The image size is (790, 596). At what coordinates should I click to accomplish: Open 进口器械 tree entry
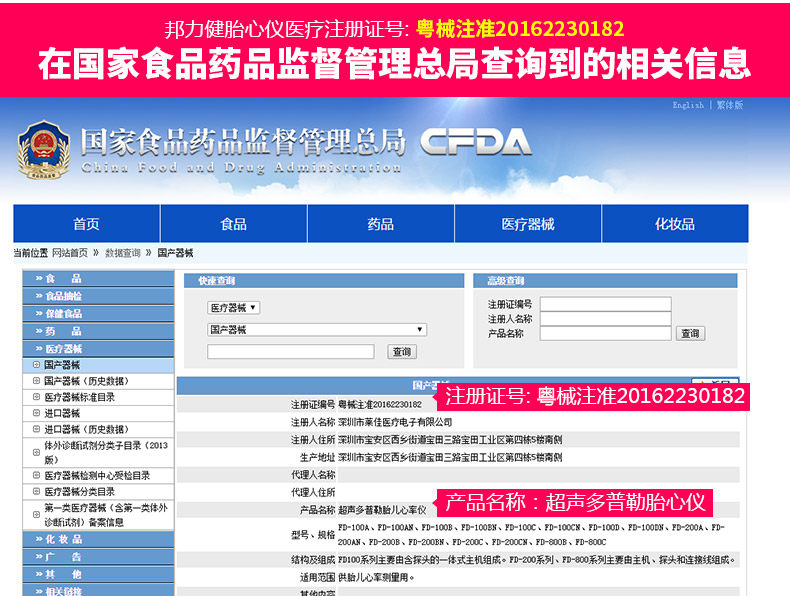pyautogui.click(x=62, y=413)
